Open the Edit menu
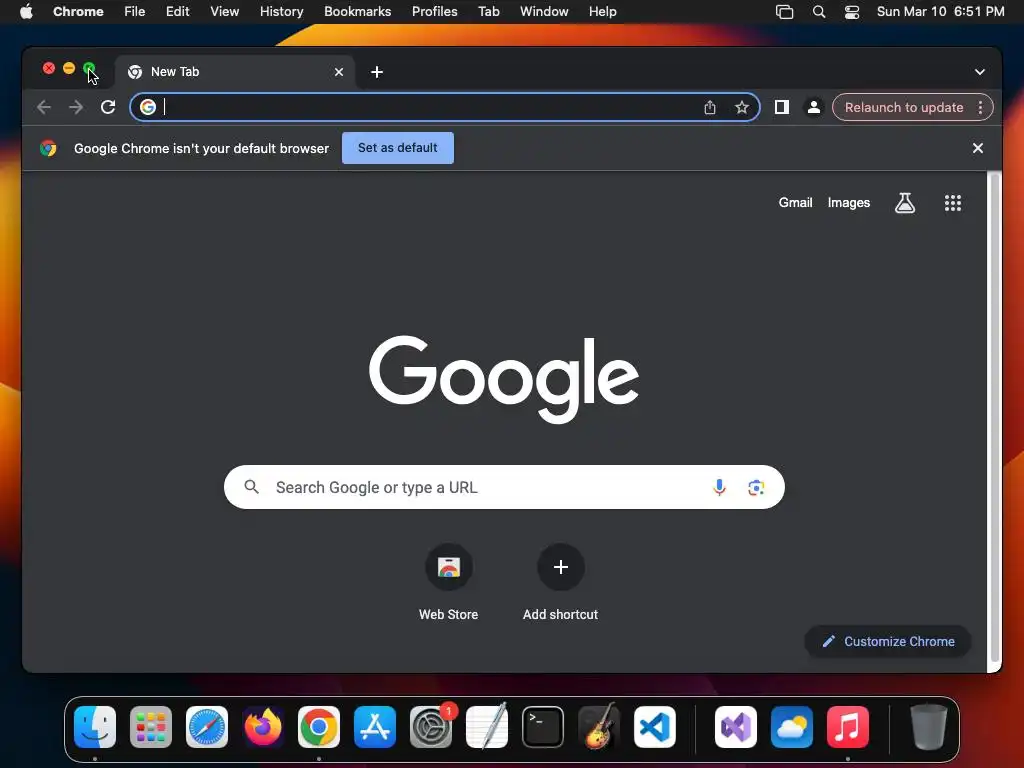The image size is (1024, 768). tap(178, 12)
